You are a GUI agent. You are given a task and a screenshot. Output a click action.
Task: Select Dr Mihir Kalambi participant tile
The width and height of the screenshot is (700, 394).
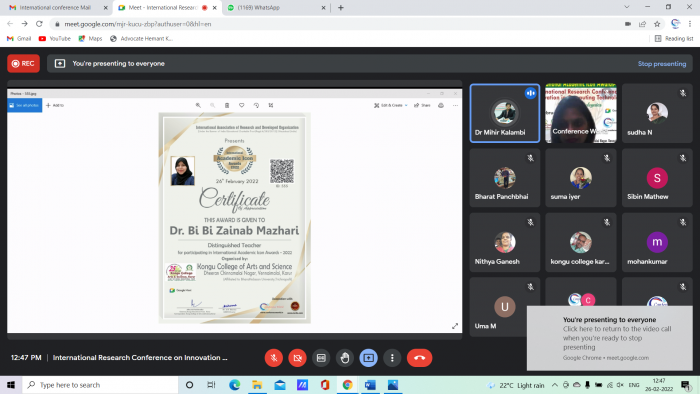[504, 113]
